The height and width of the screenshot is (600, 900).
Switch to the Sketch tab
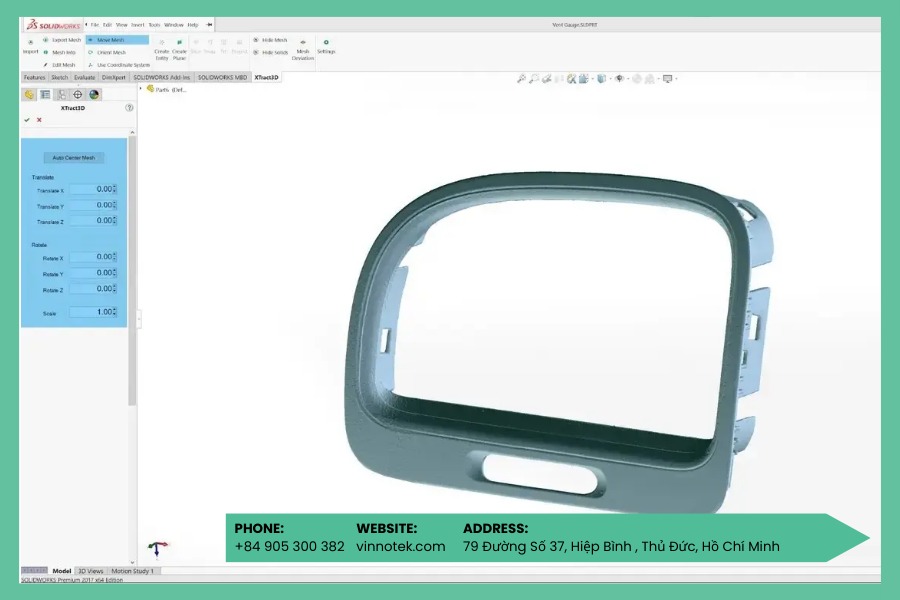pyautogui.click(x=60, y=77)
